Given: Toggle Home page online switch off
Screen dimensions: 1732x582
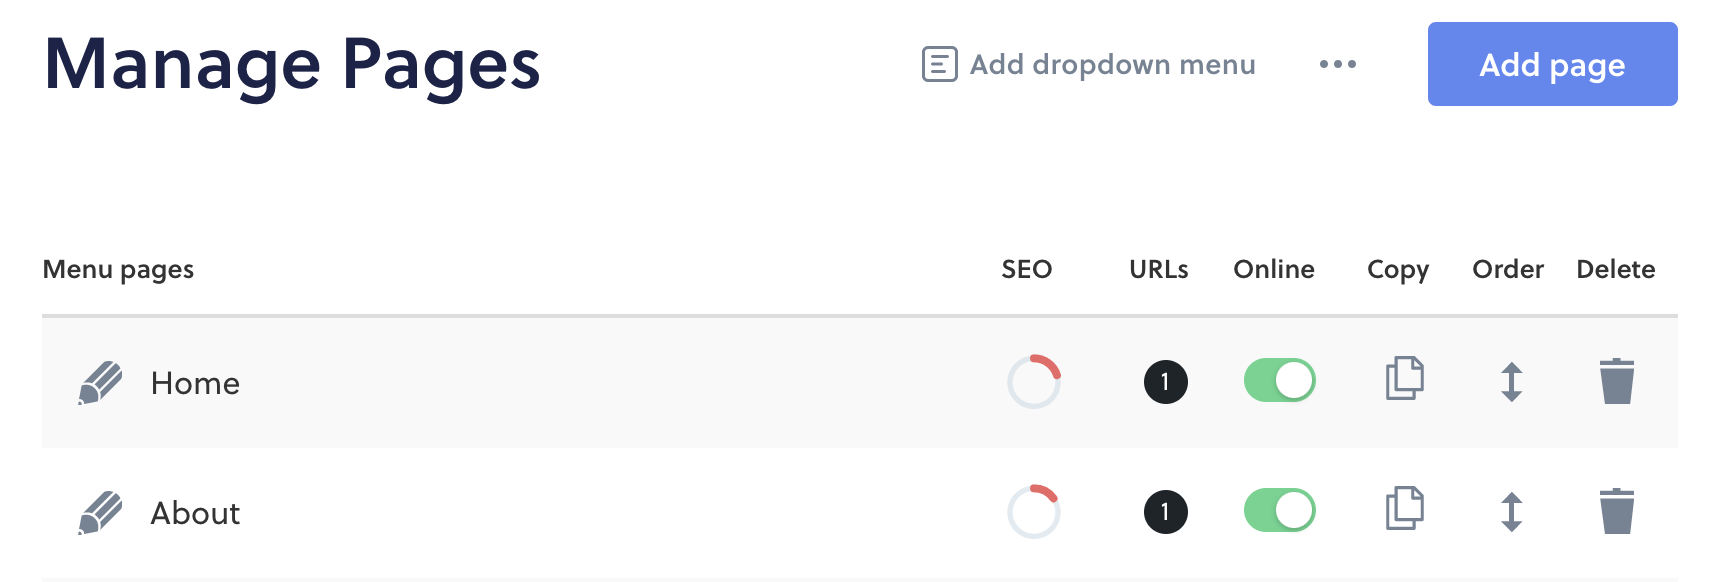Looking at the screenshot, I should click(1280, 380).
